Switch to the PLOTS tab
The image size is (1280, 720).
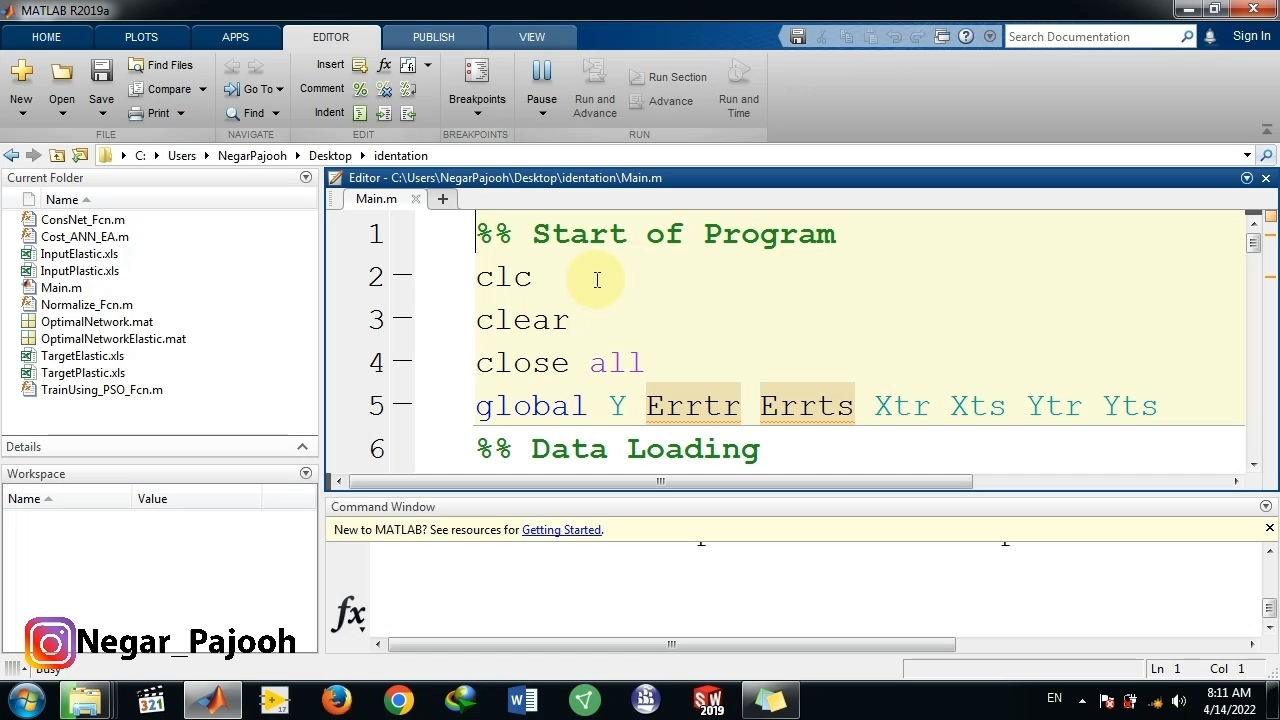[x=141, y=37]
